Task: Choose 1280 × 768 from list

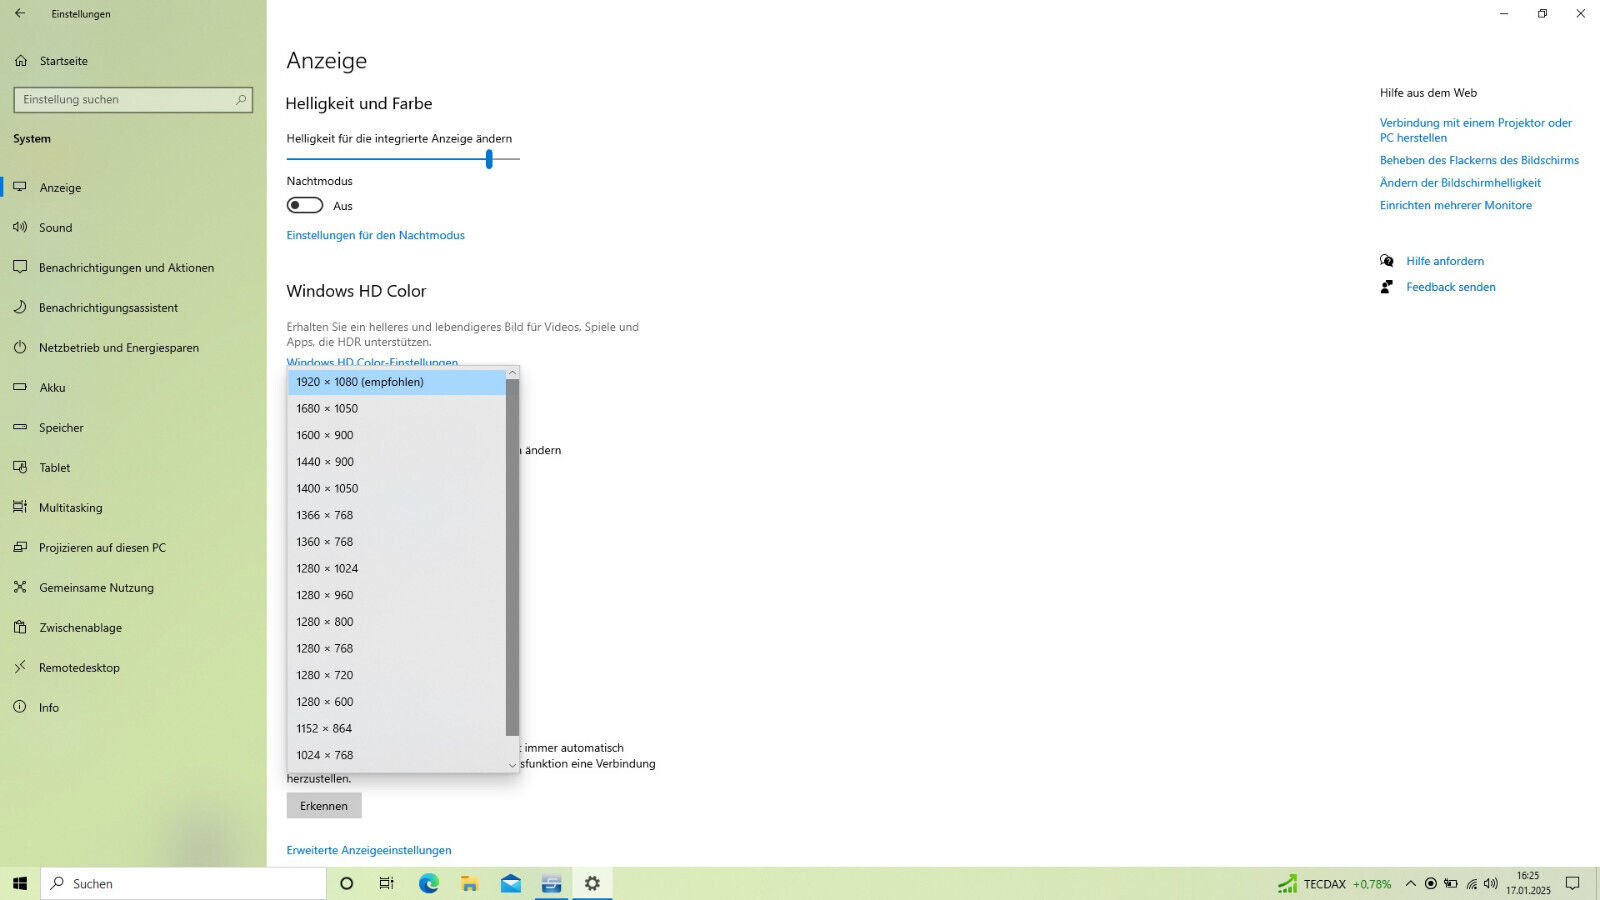Action: pos(397,649)
